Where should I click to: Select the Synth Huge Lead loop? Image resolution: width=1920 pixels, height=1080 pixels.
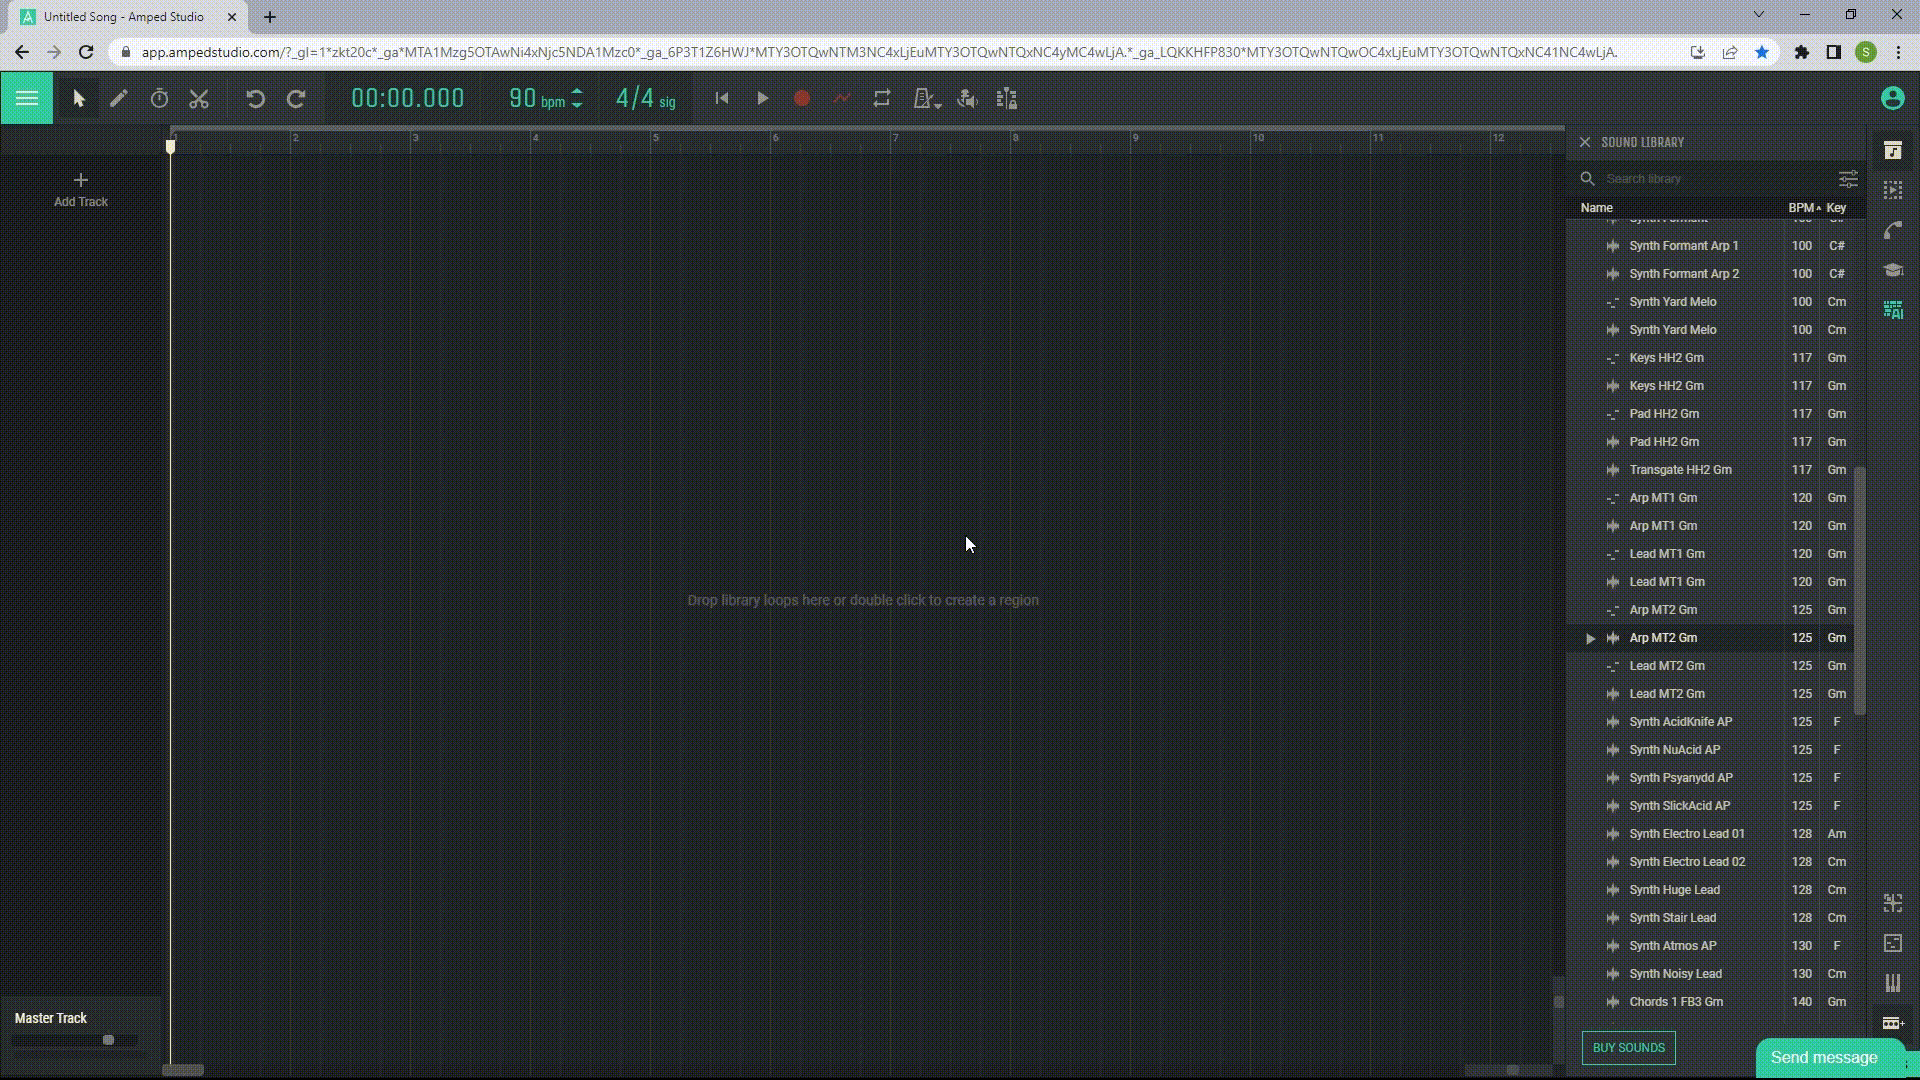click(x=1674, y=890)
